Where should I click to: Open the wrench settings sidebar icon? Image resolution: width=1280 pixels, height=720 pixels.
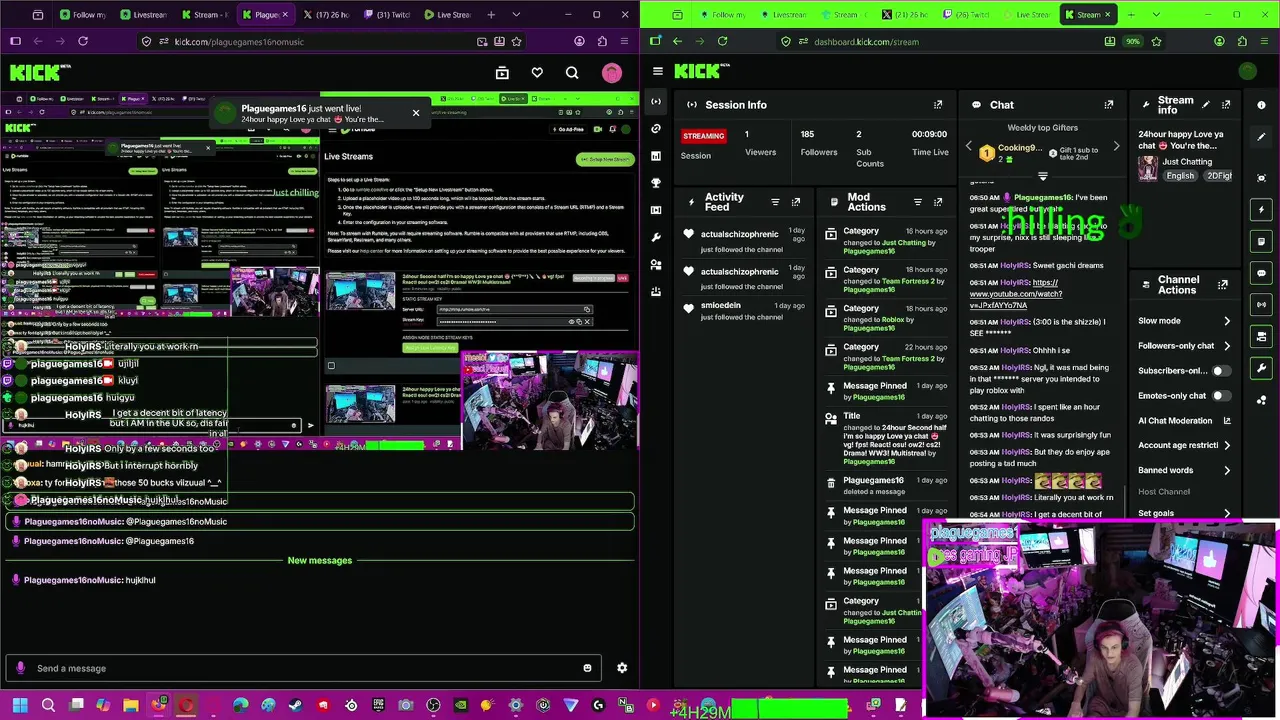656,237
